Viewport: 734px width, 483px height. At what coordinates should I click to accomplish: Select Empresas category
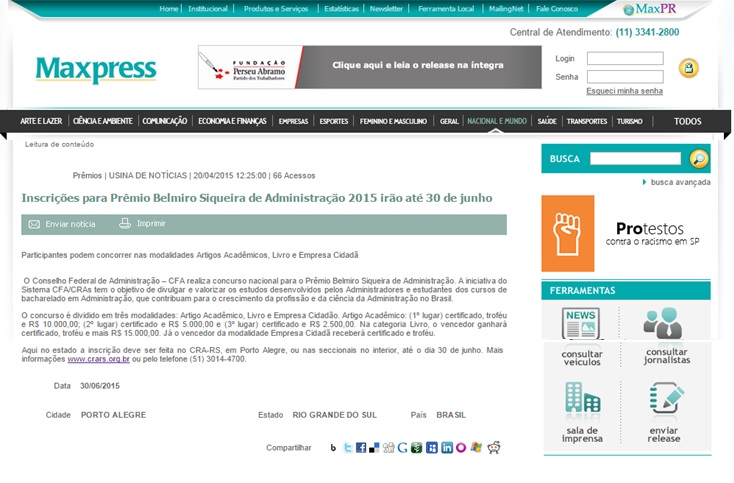pyautogui.click(x=294, y=121)
